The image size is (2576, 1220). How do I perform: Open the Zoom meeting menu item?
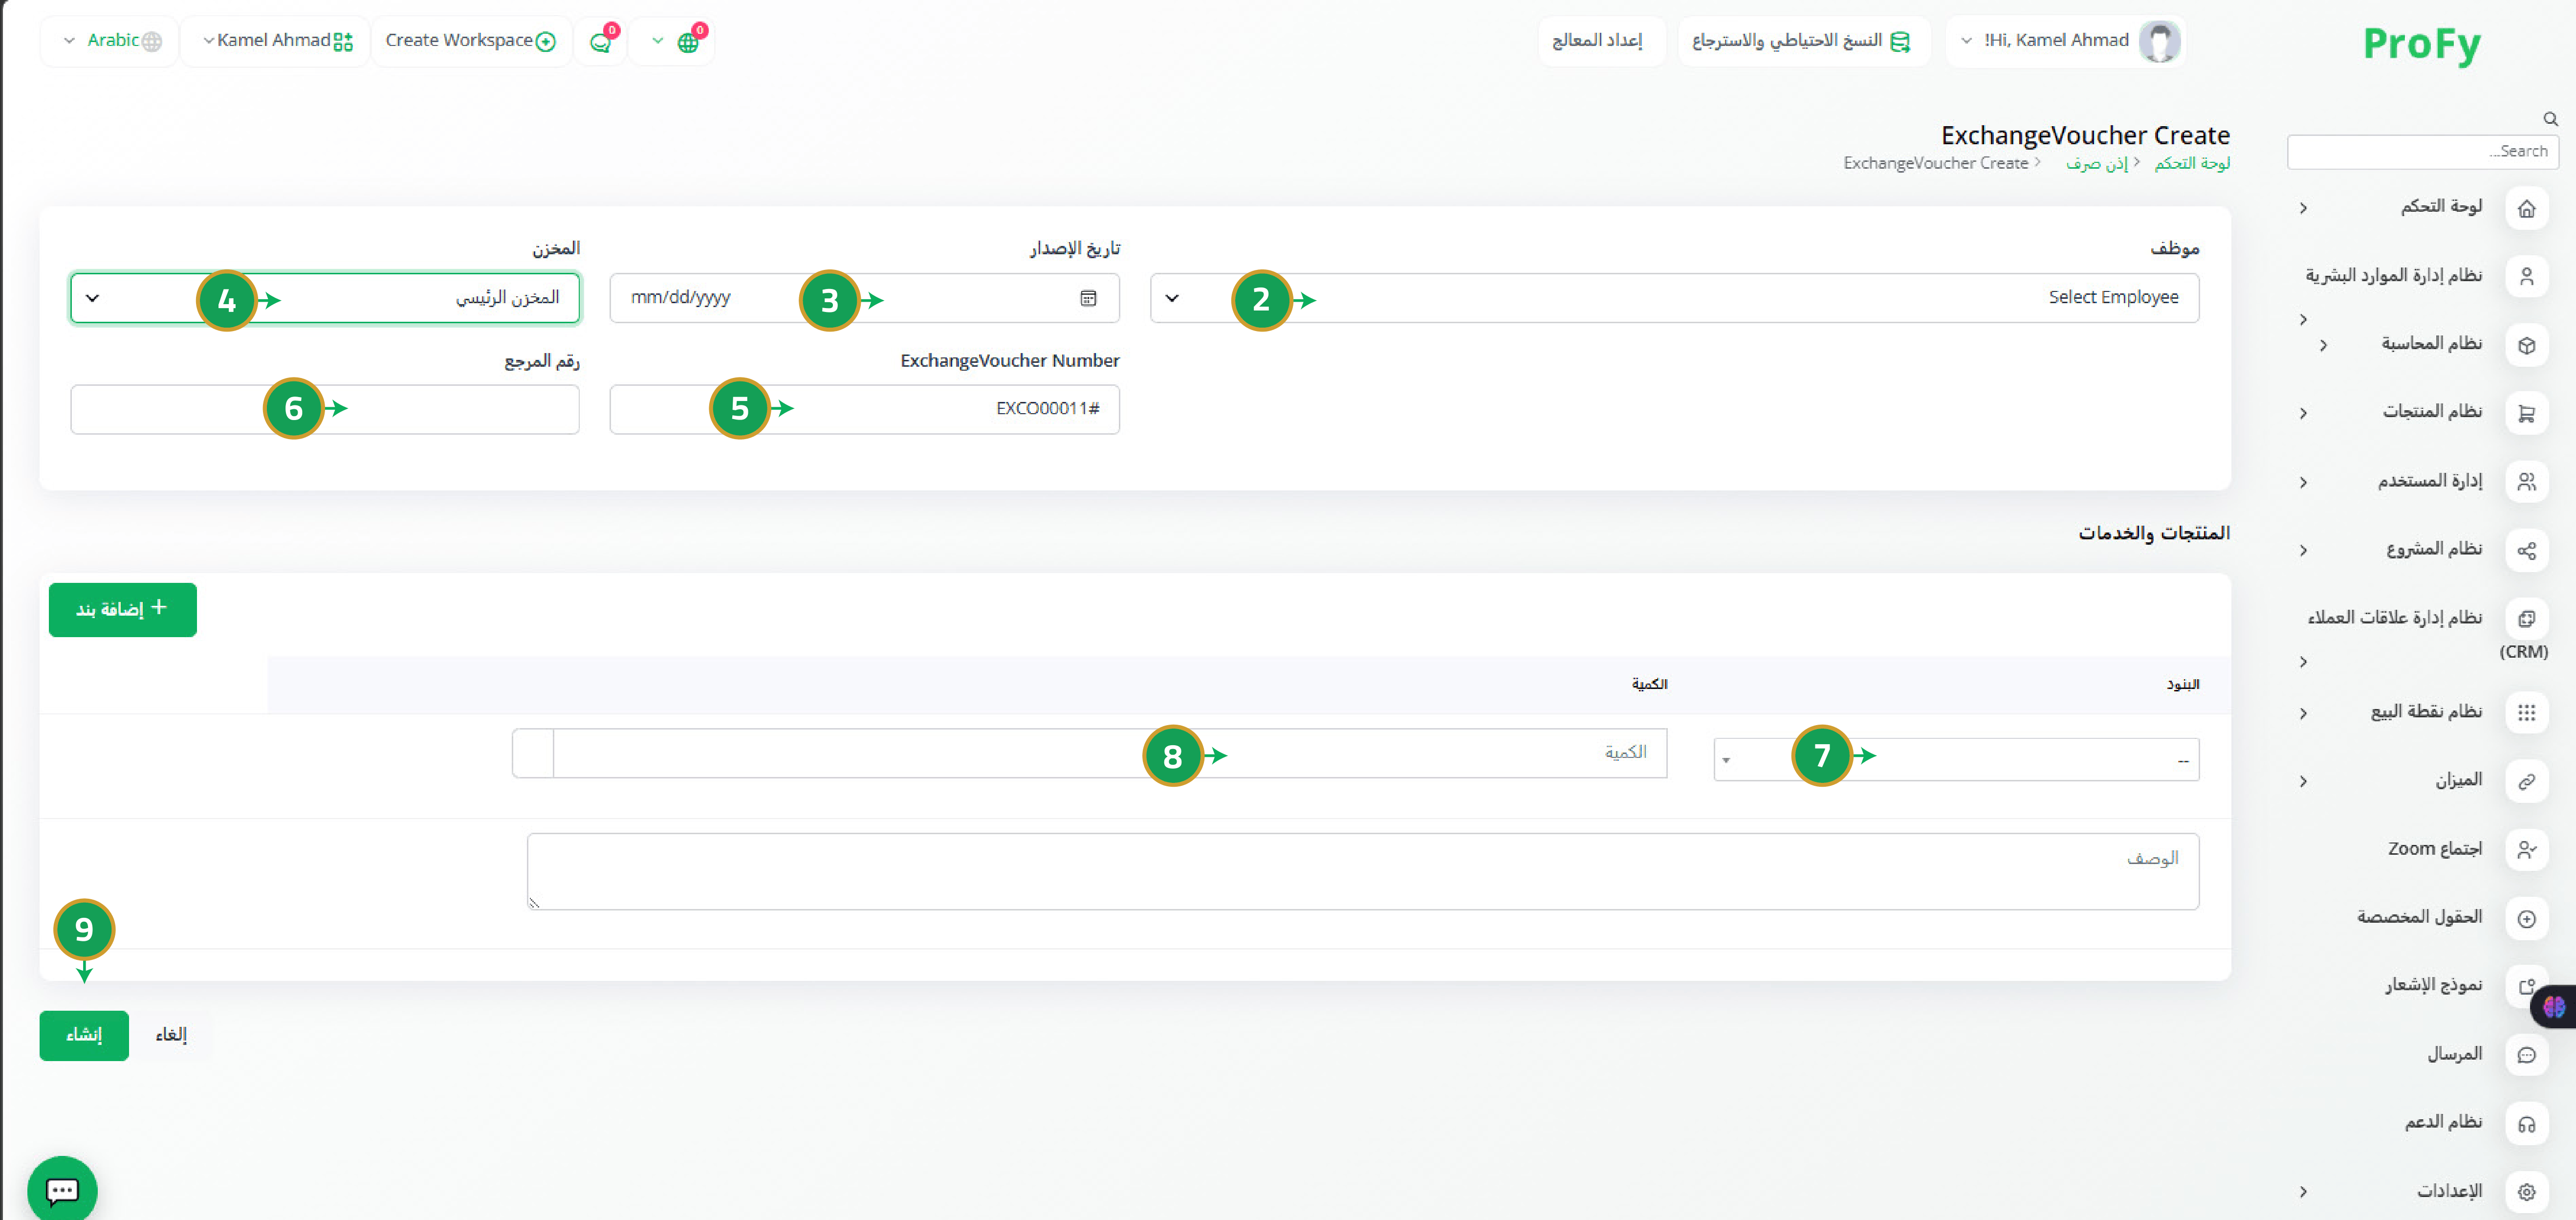pyautogui.click(x=2435, y=849)
